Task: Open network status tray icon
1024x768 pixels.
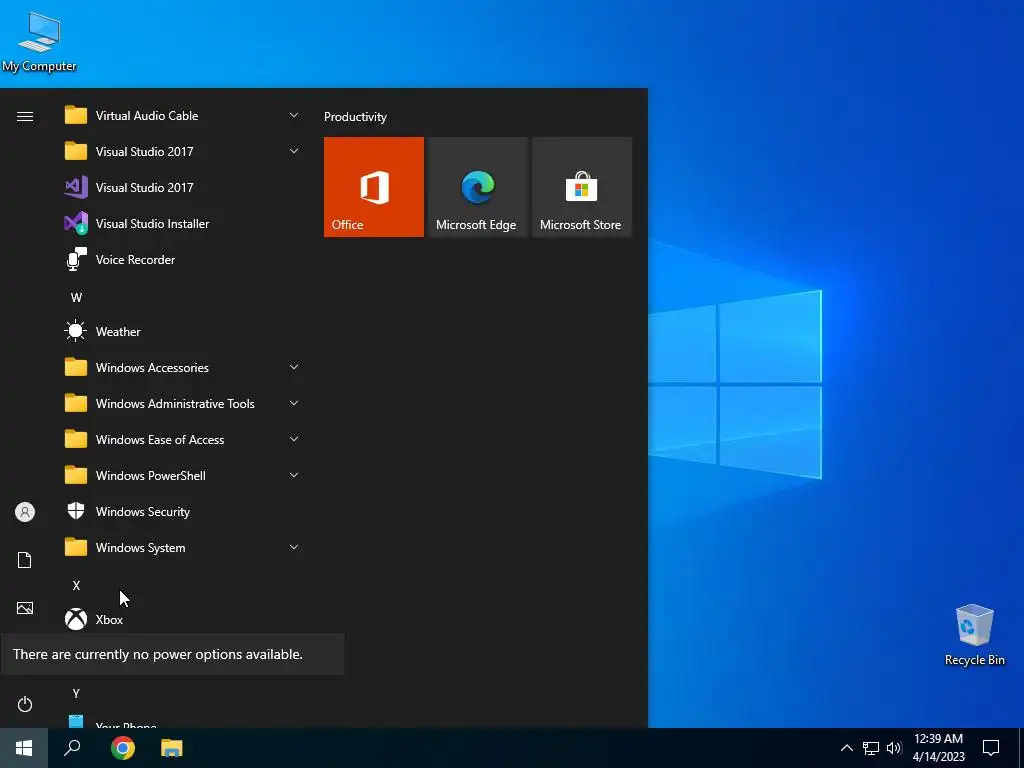Action: 871,748
